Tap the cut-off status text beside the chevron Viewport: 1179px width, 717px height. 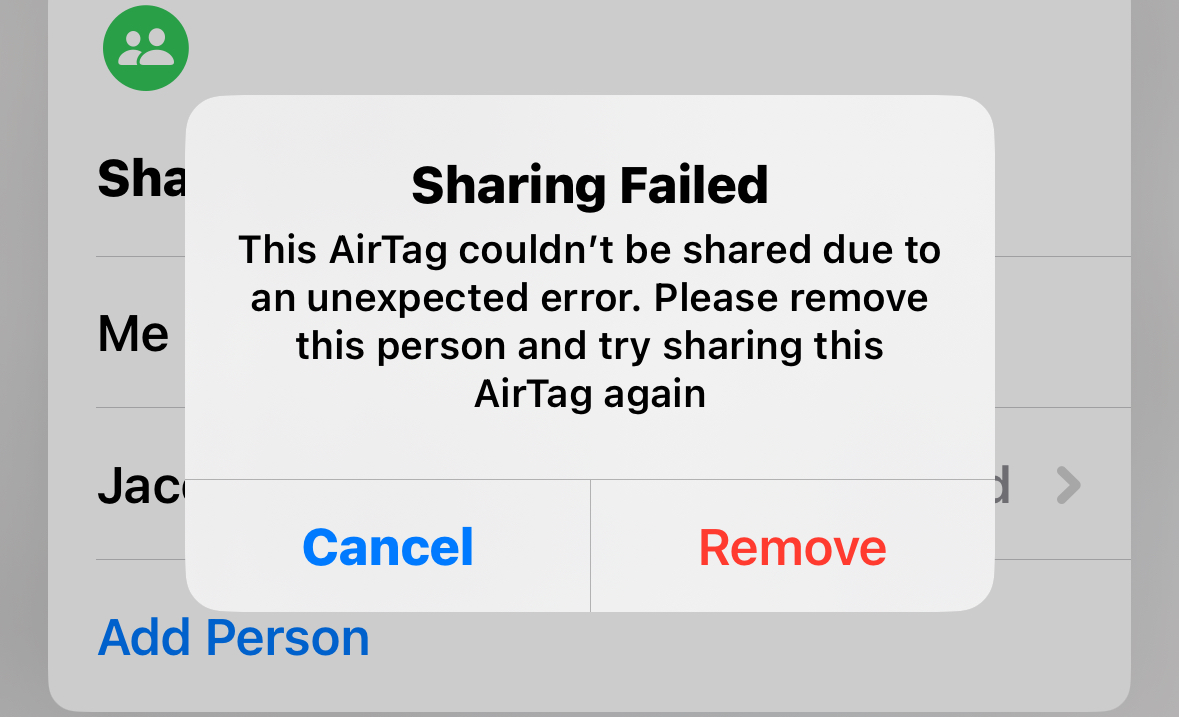click(x=1002, y=486)
